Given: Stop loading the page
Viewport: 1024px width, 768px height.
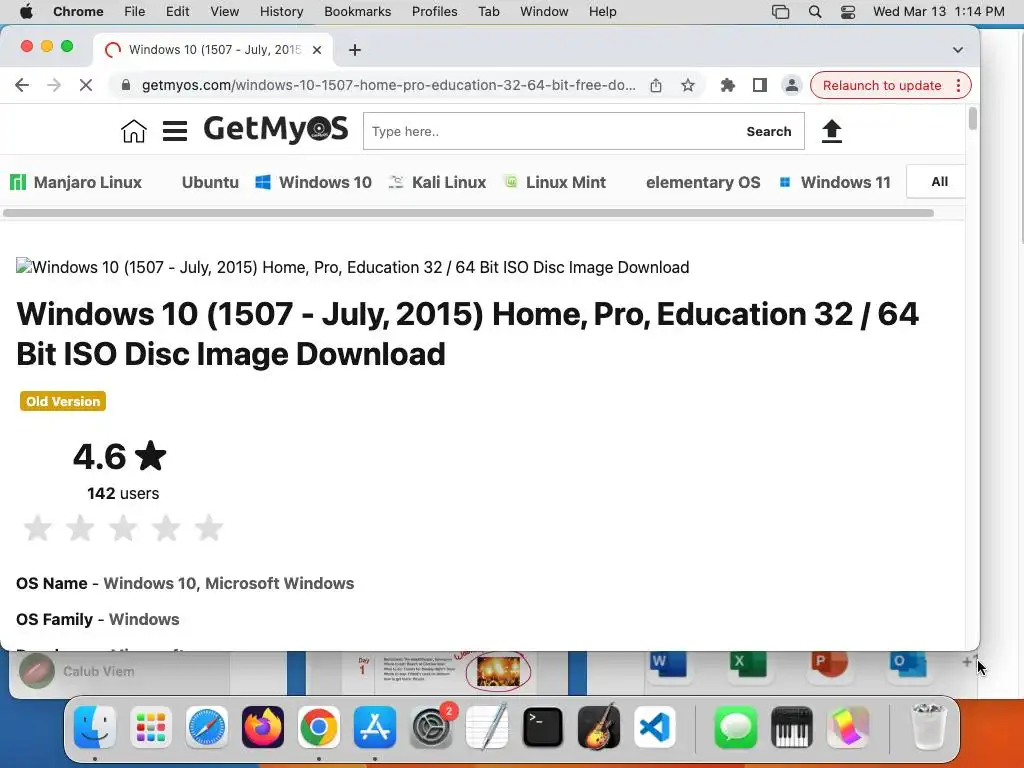Looking at the screenshot, I should pos(86,85).
